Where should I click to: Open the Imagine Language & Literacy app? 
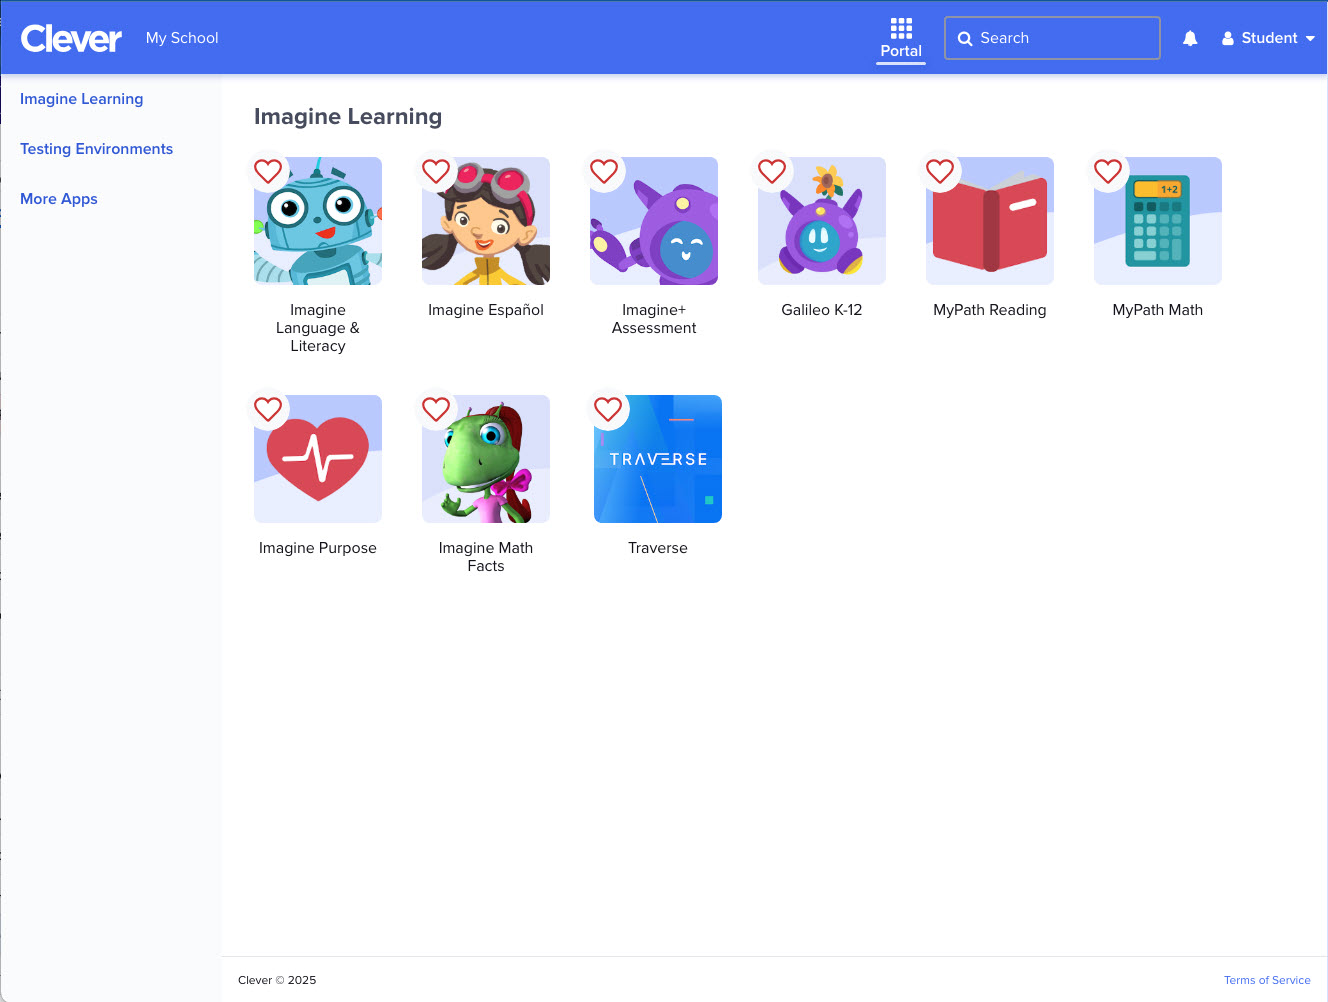[x=317, y=220]
